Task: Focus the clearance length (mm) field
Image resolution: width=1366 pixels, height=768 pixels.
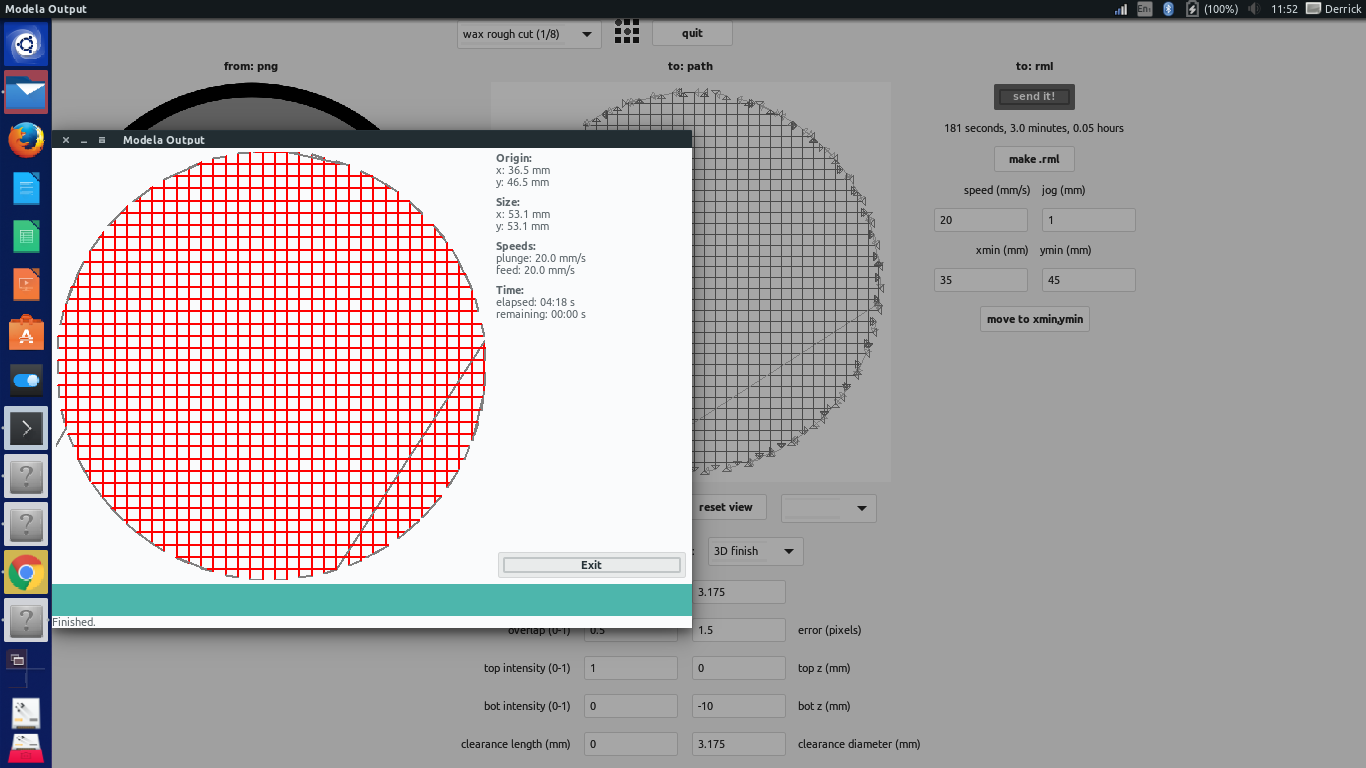Action: [631, 744]
